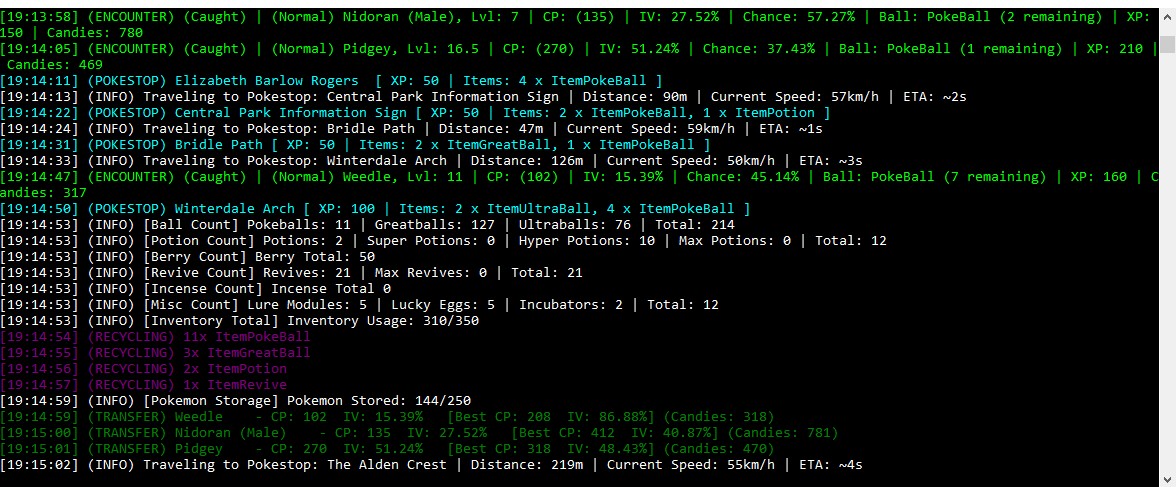The height and width of the screenshot is (487, 1176).
Task: Click 'Pokemon Stored: 144/250' text
Action: click(x=378, y=400)
